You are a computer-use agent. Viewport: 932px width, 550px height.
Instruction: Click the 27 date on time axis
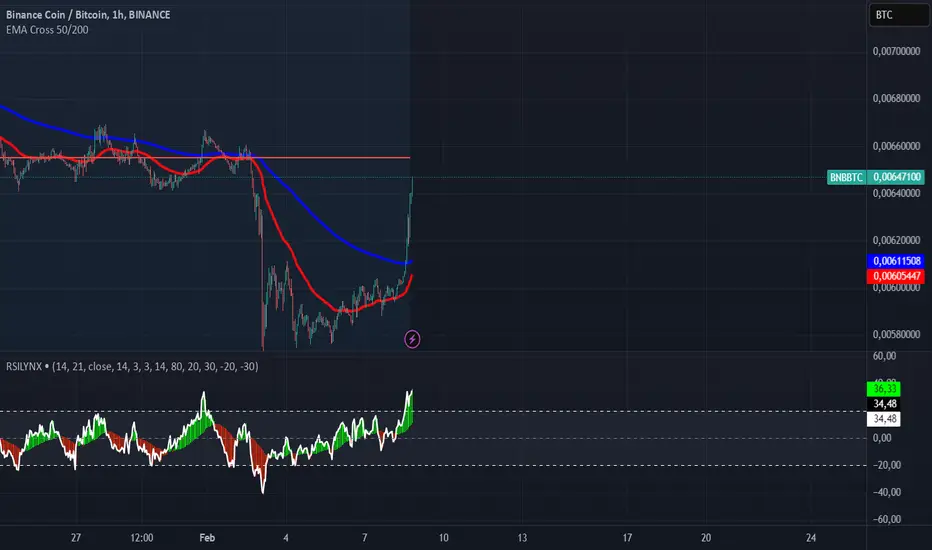(x=75, y=538)
